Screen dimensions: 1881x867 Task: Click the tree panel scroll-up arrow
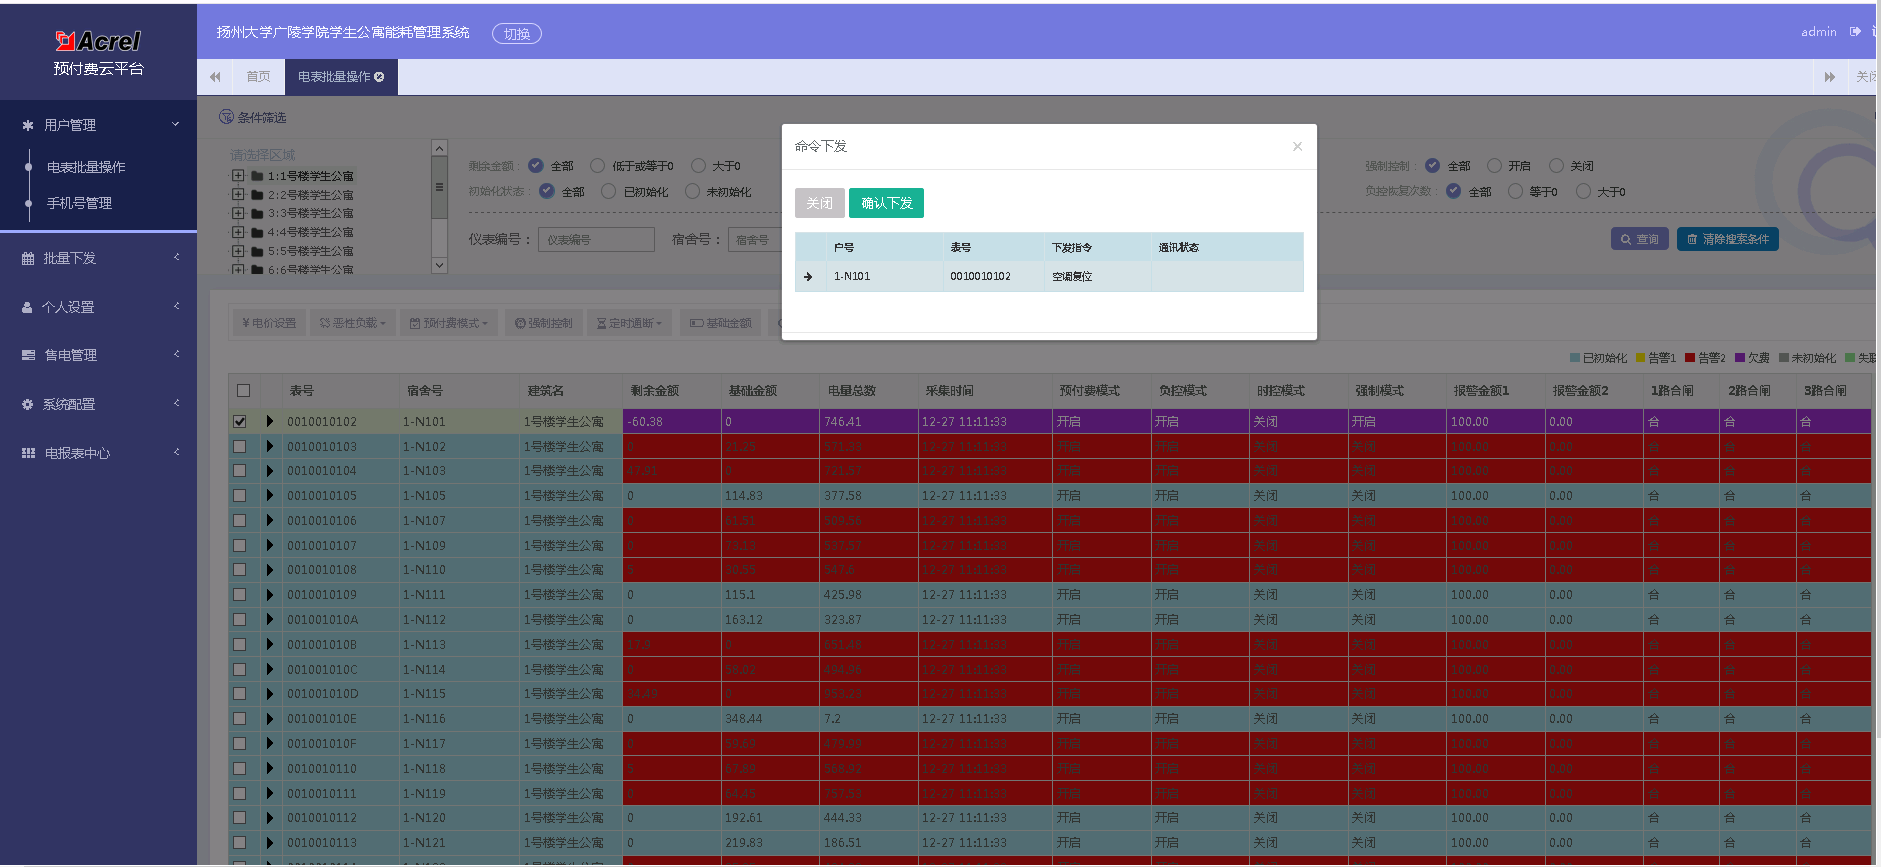439,148
